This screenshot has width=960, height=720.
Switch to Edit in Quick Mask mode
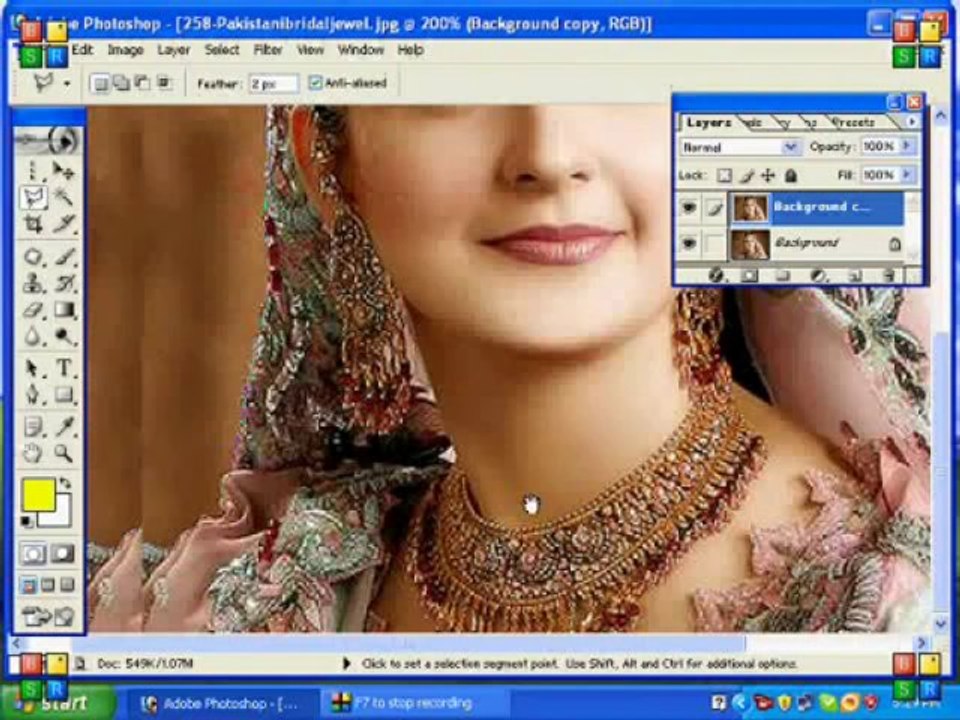click(64, 554)
